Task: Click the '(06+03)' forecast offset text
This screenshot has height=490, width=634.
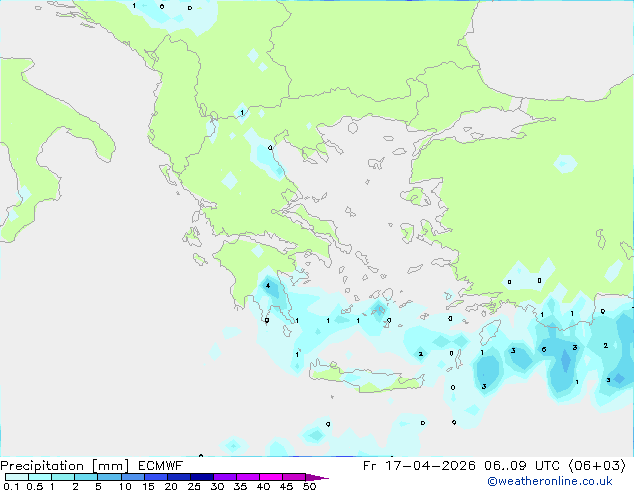Action: [597, 466]
